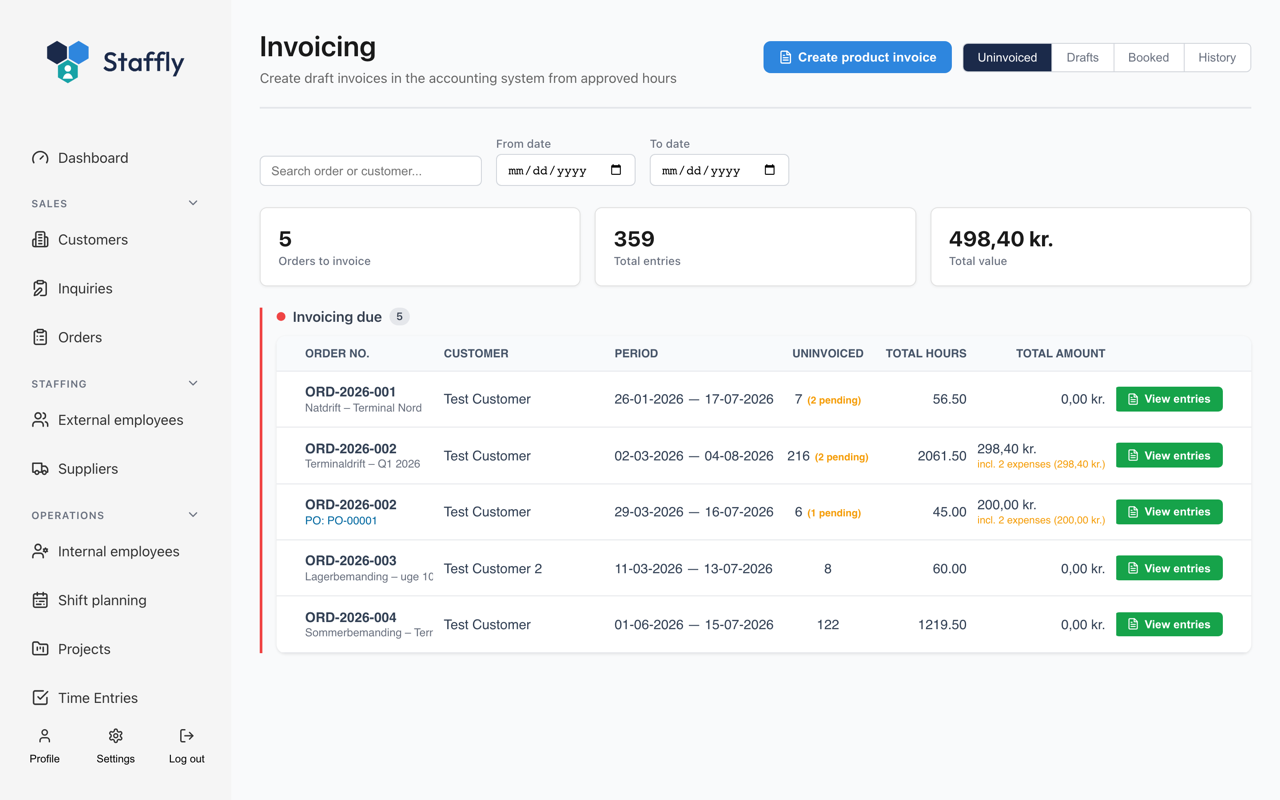View entries for the PO-00001 order
Screen dimensions: 1280x800
pos(1169,512)
